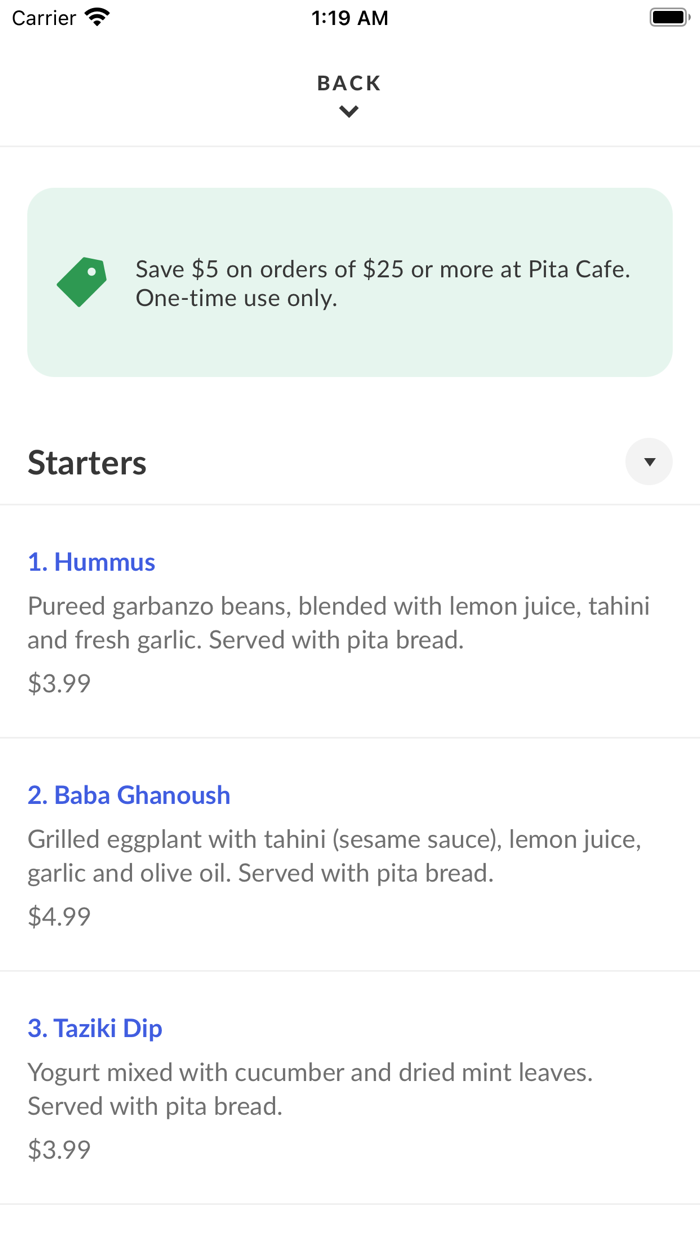700x1244 pixels.
Task: Open the Taziki Dip menu item
Action: [x=95, y=1028]
